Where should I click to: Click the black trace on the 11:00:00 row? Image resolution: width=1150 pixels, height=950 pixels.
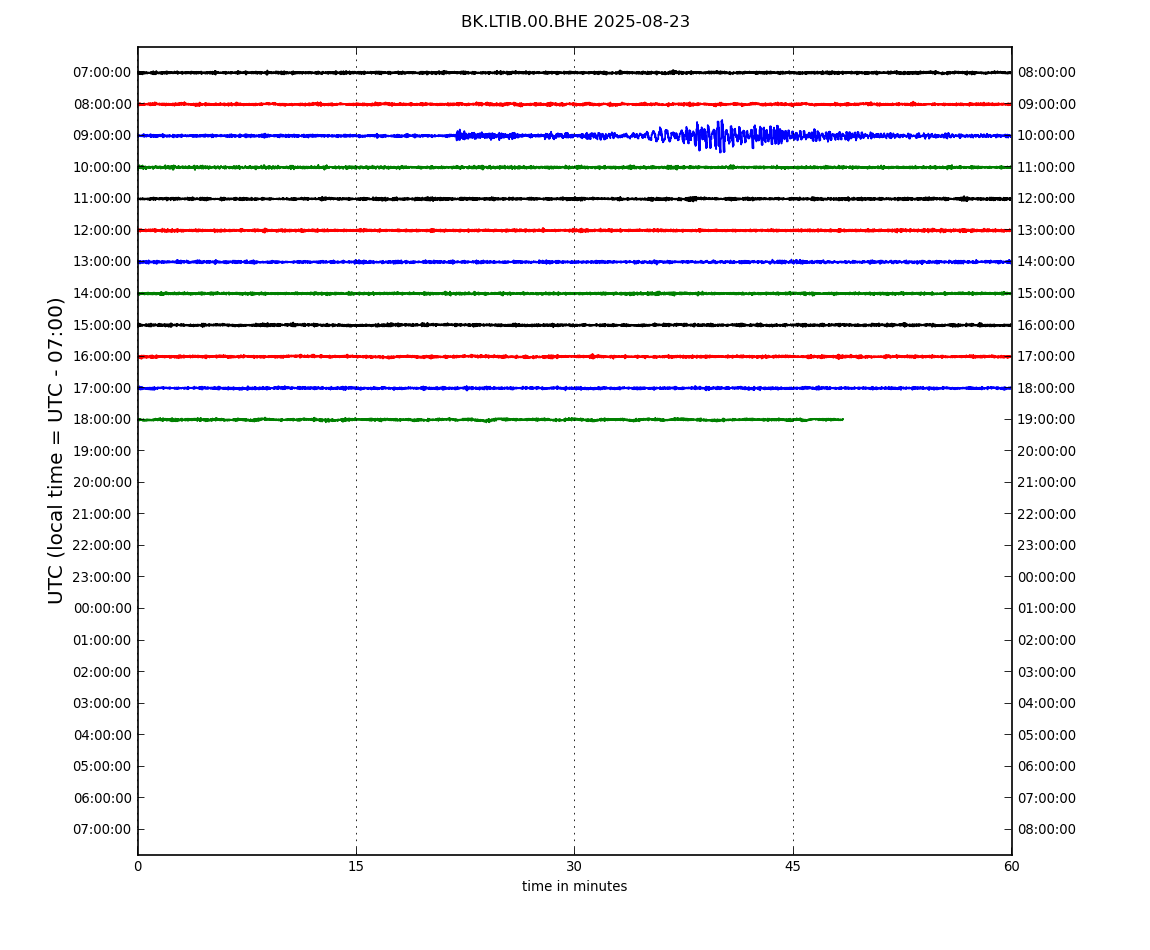click(x=574, y=199)
